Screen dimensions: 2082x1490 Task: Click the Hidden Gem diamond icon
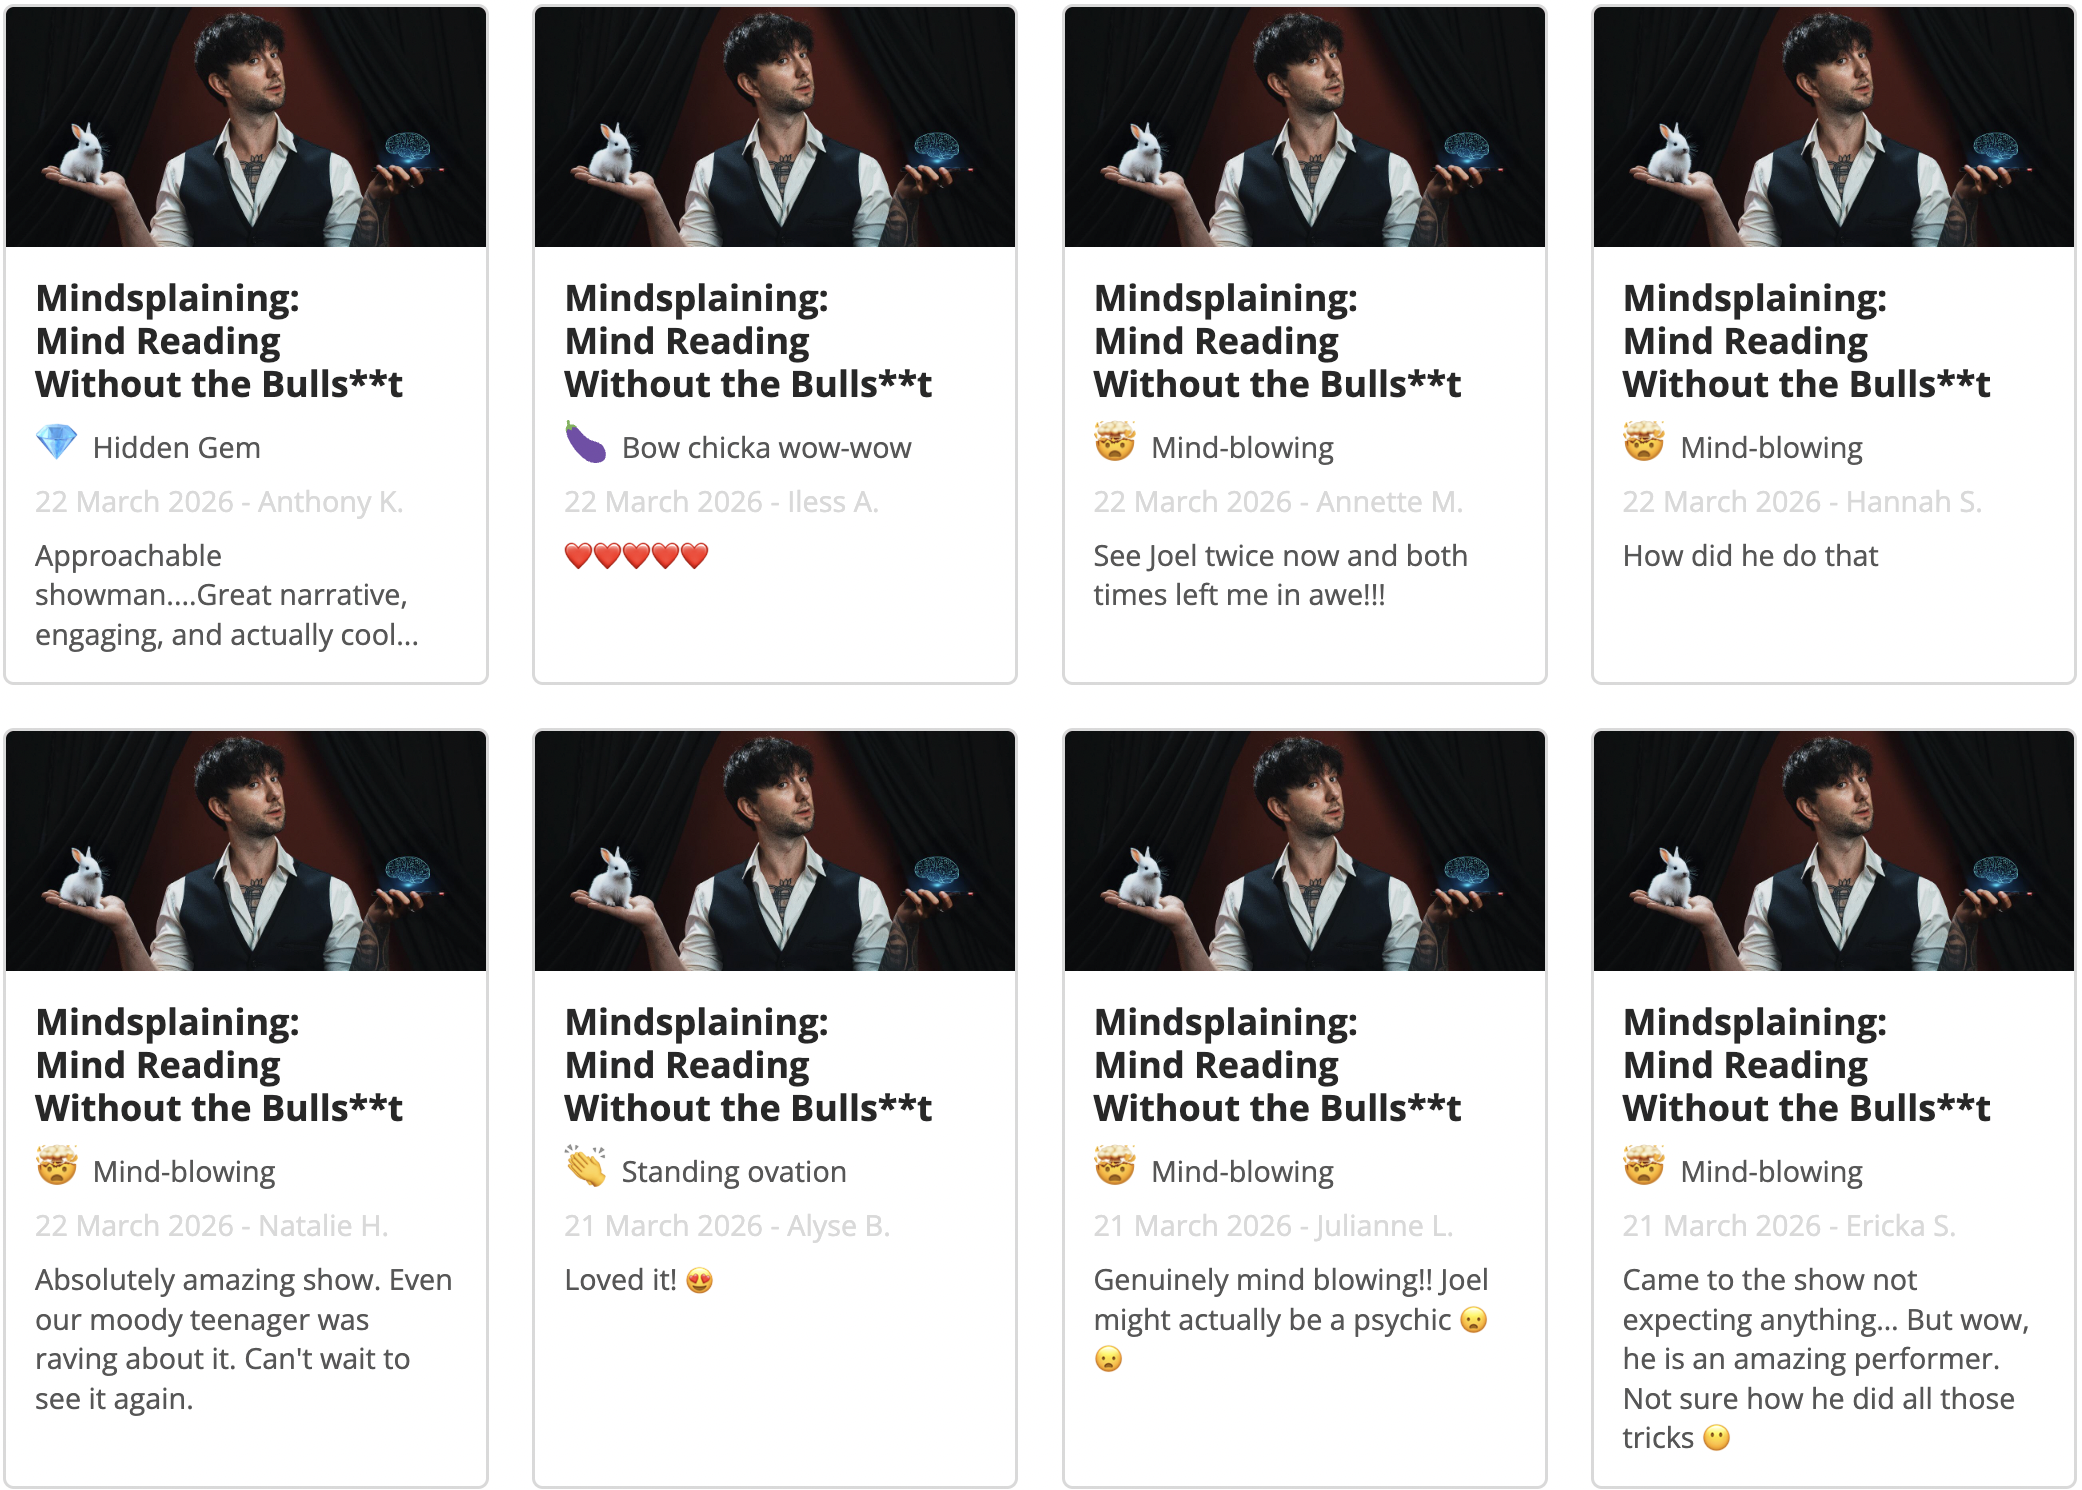point(57,442)
